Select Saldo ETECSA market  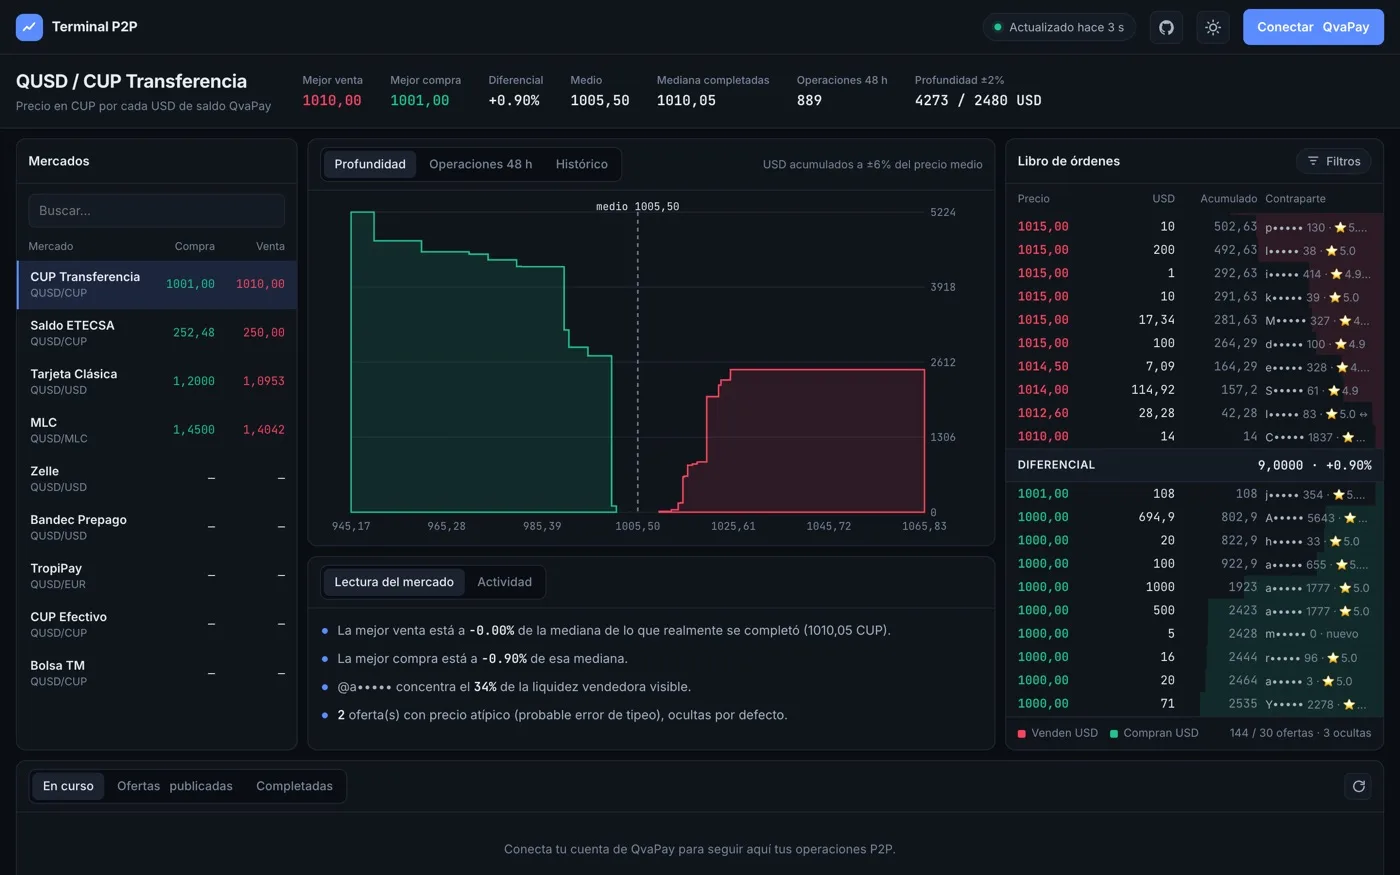157,333
